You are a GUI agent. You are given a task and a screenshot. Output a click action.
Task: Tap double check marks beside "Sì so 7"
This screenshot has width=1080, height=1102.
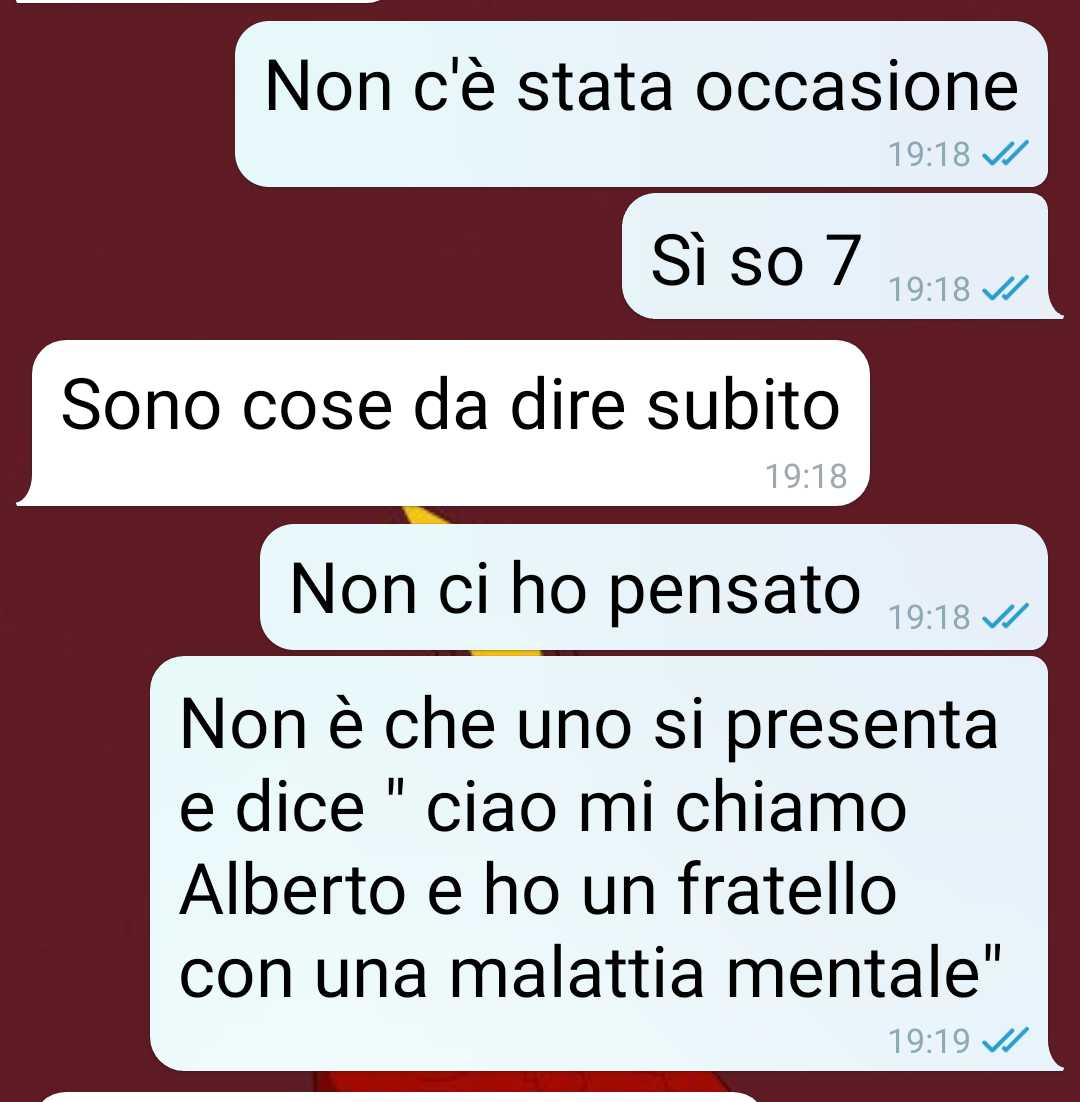tap(1005, 288)
